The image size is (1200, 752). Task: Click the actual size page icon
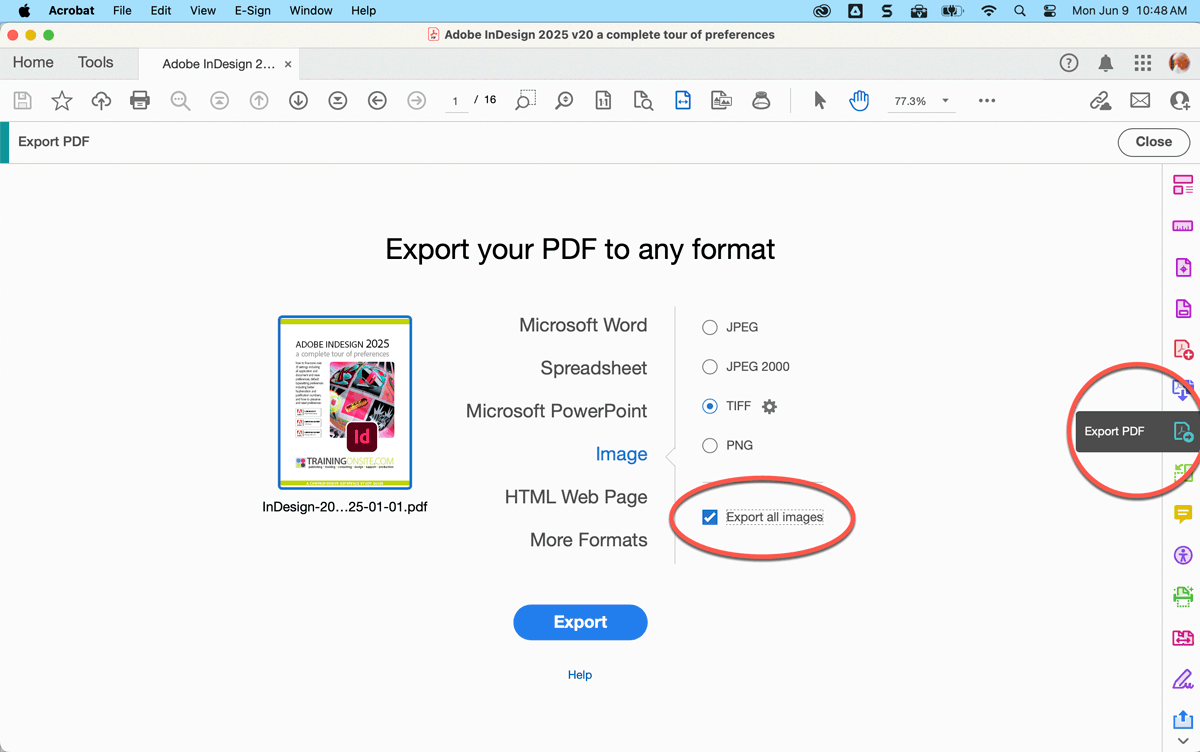pyautogui.click(x=604, y=101)
